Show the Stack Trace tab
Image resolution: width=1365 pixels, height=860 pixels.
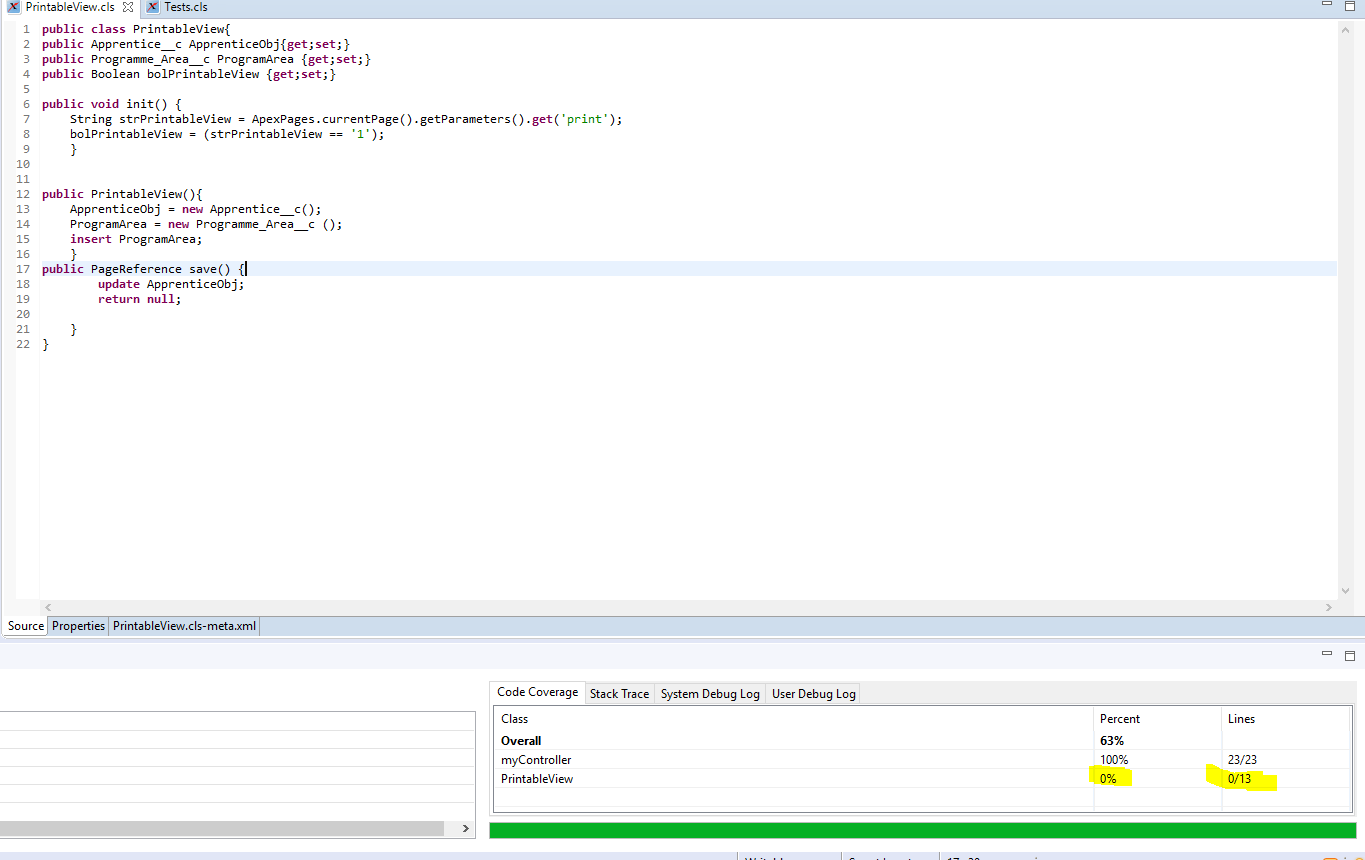point(619,693)
